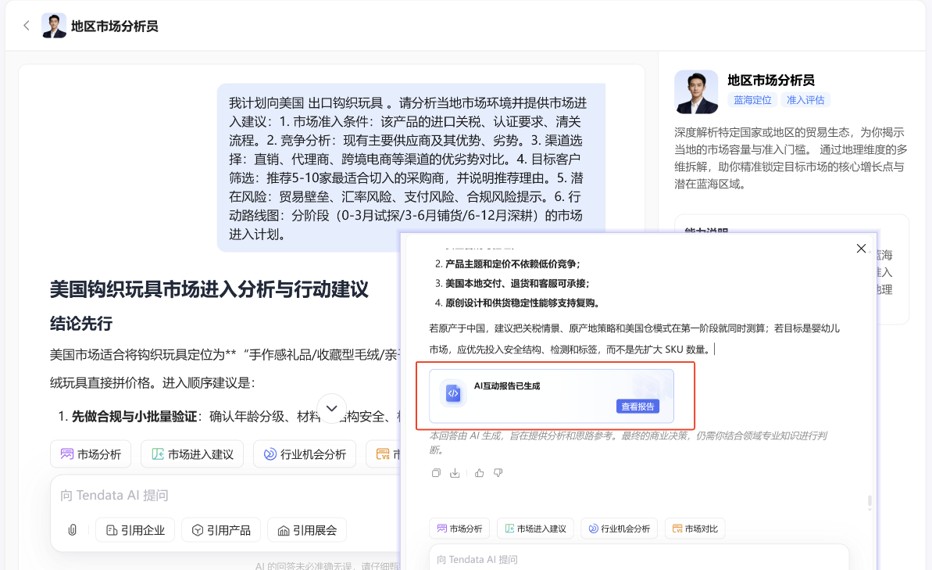
Task: Open the AI互动报告已生成 code file icon
Action: point(453,393)
